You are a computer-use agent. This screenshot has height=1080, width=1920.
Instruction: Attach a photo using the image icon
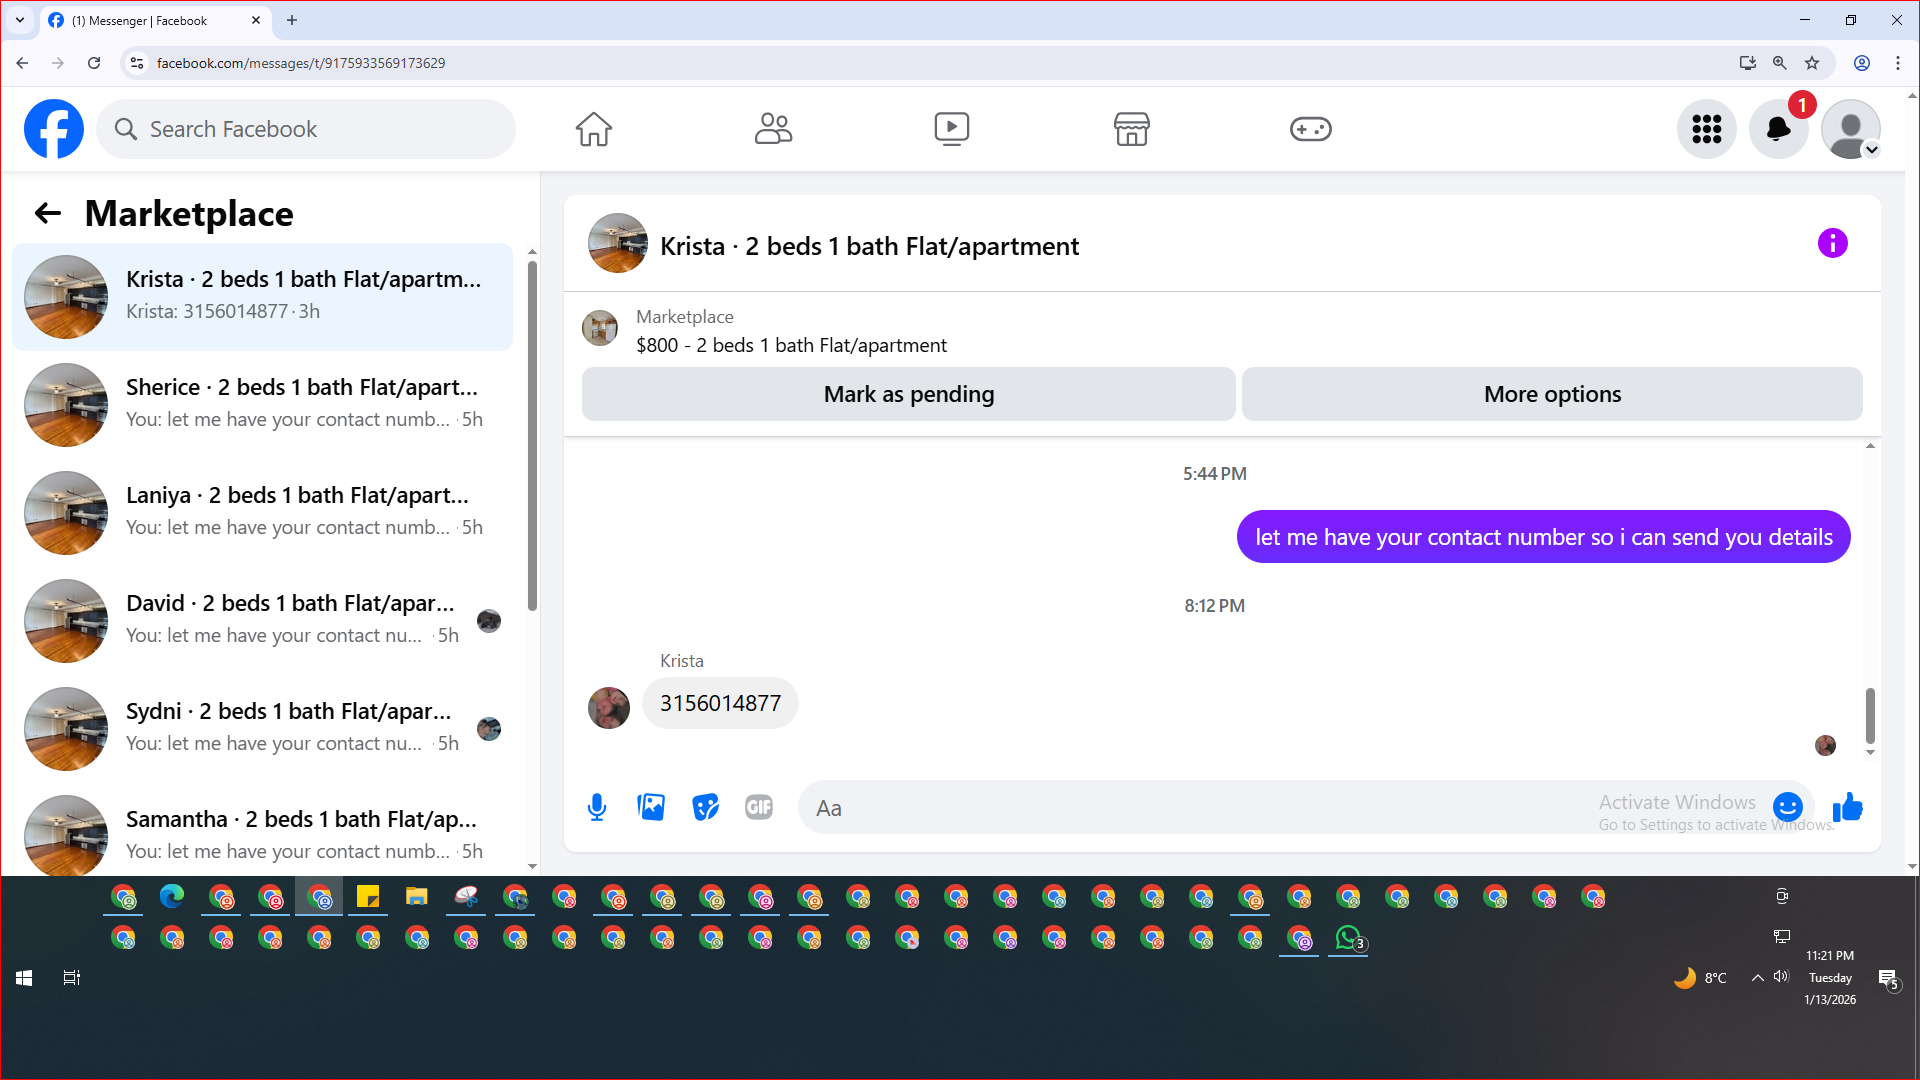click(651, 807)
